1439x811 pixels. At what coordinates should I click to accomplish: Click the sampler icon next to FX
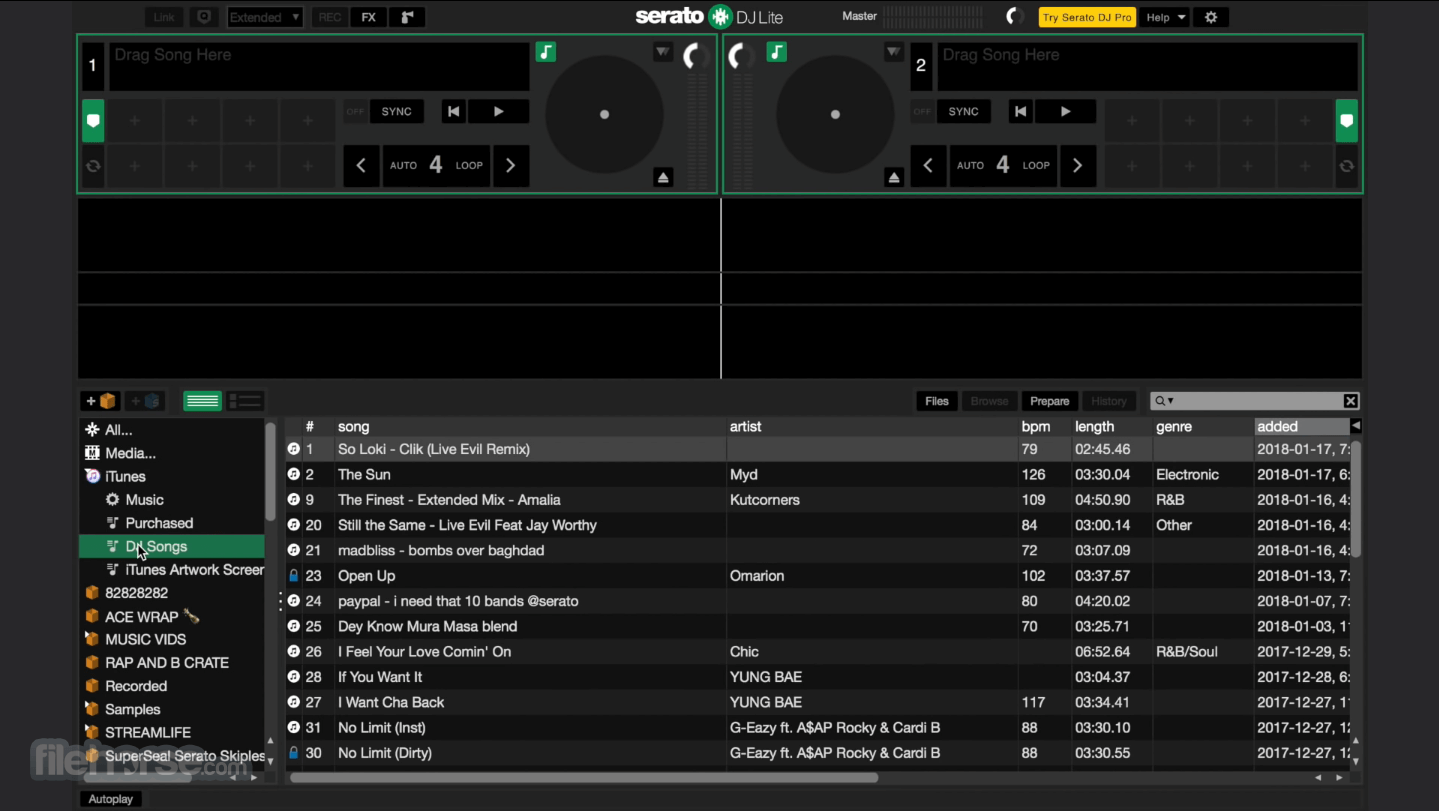pyautogui.click(x=407, y=17)
